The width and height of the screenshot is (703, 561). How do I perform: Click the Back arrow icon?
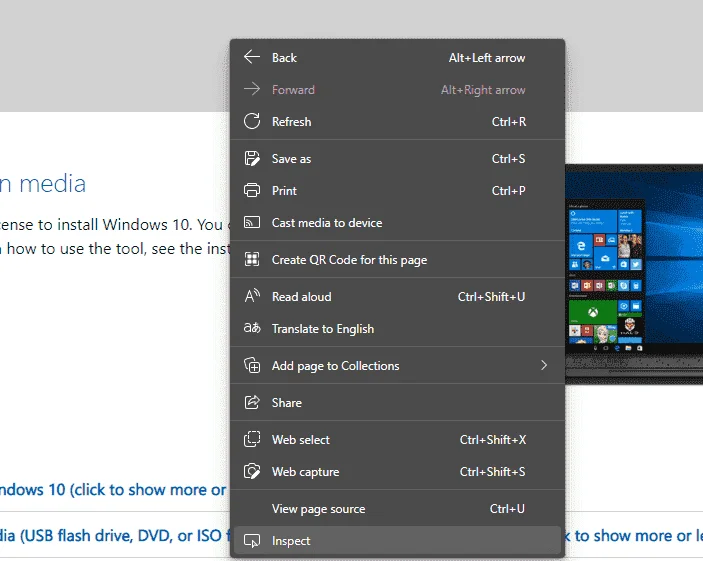pos(252,57)
